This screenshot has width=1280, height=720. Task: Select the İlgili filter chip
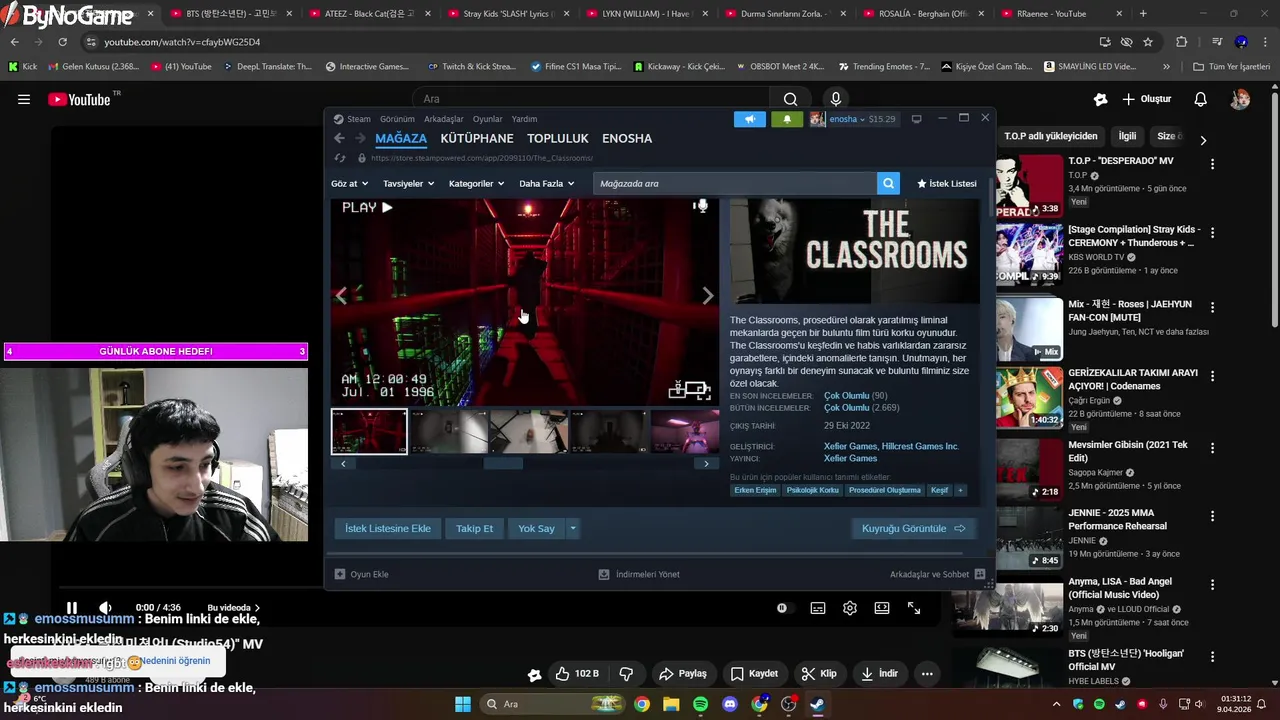(1127, 136)
